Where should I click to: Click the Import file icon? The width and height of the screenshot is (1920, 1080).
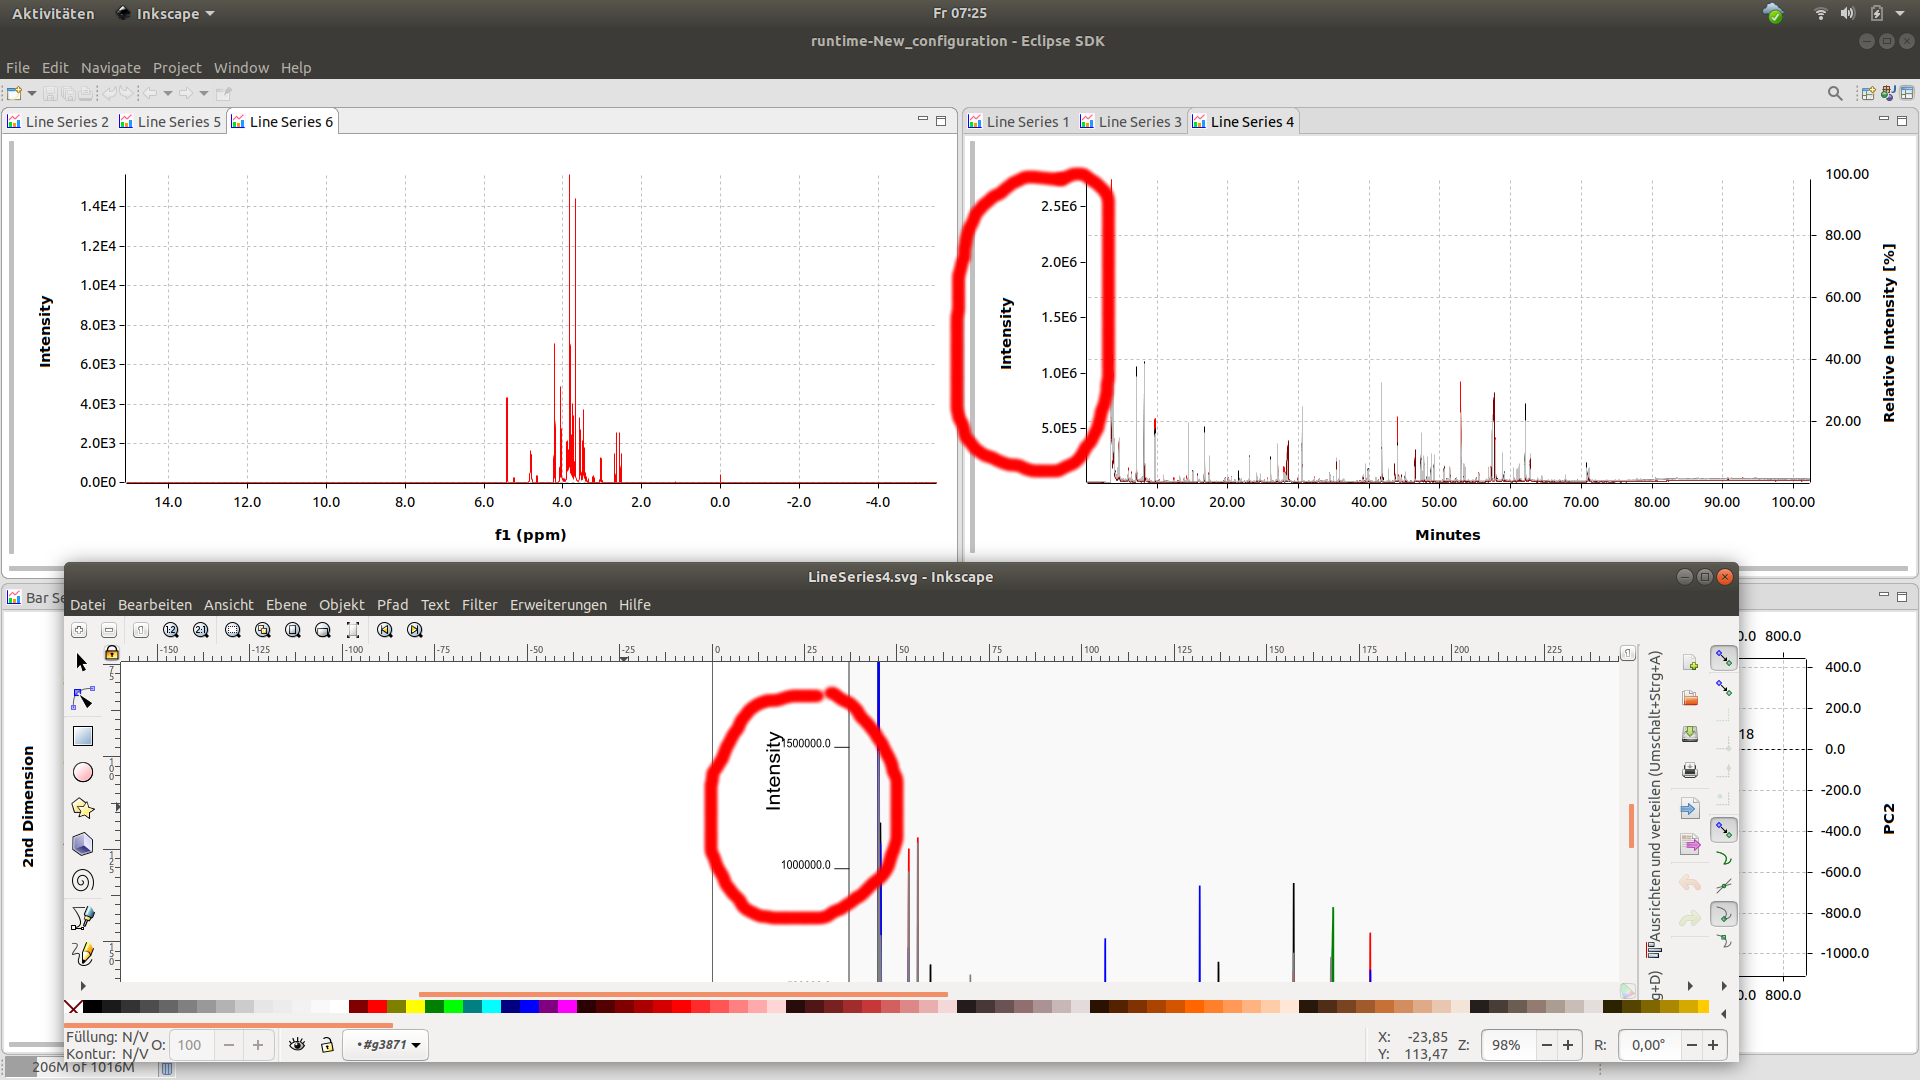pyautogui.click(x=1690, y=808)
